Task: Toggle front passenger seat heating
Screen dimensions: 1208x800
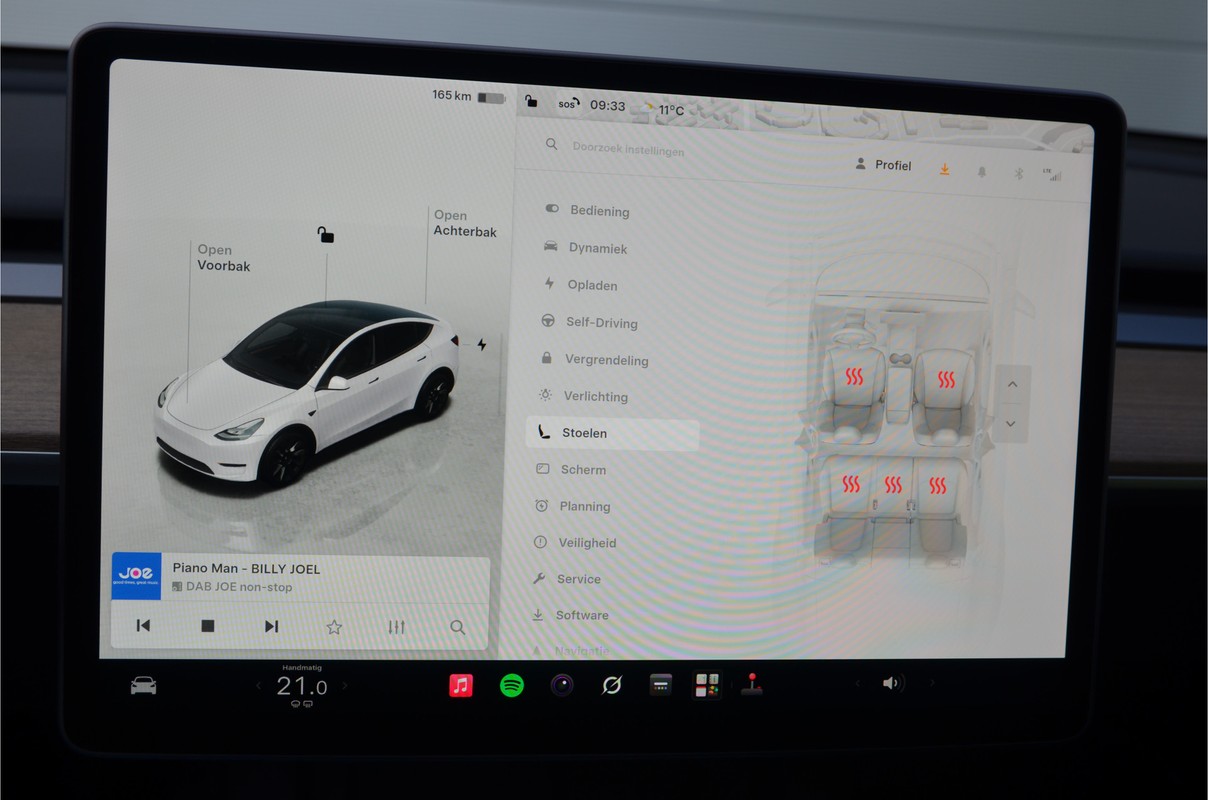Action: (x=945, y=379)
